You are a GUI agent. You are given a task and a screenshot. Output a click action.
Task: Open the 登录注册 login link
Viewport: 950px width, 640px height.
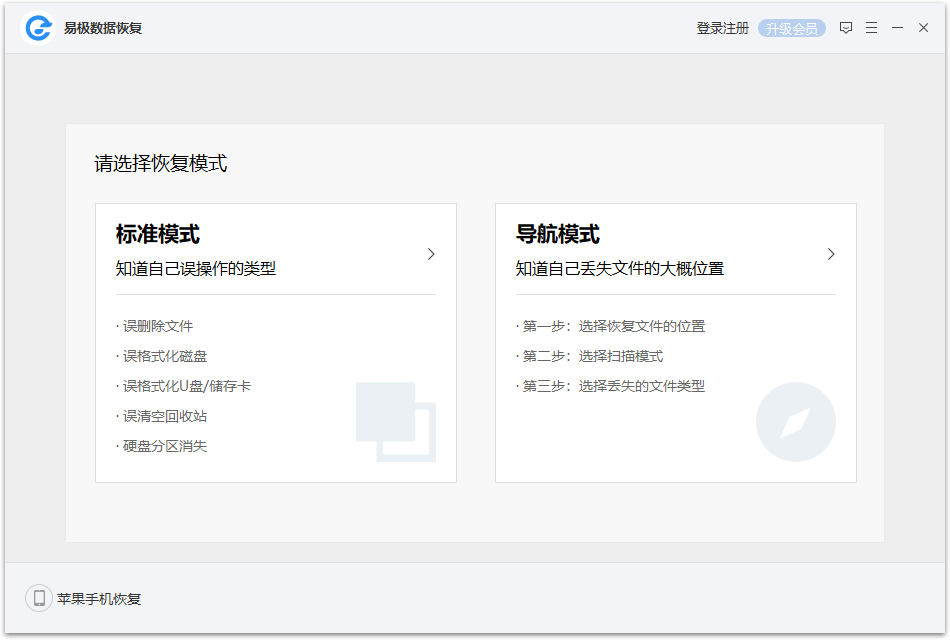point(723,27)
